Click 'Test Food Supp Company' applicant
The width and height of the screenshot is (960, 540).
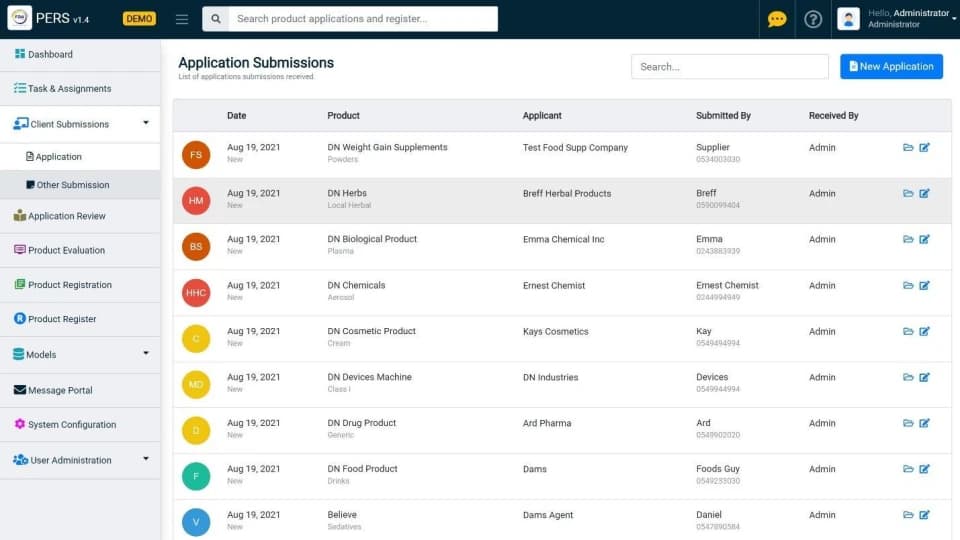coord(576,148)
